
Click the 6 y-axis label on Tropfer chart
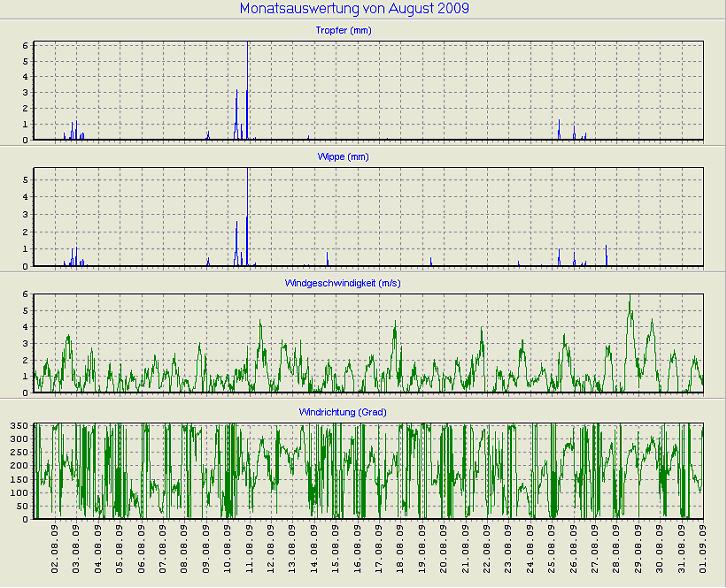click(x=26, y=46)
